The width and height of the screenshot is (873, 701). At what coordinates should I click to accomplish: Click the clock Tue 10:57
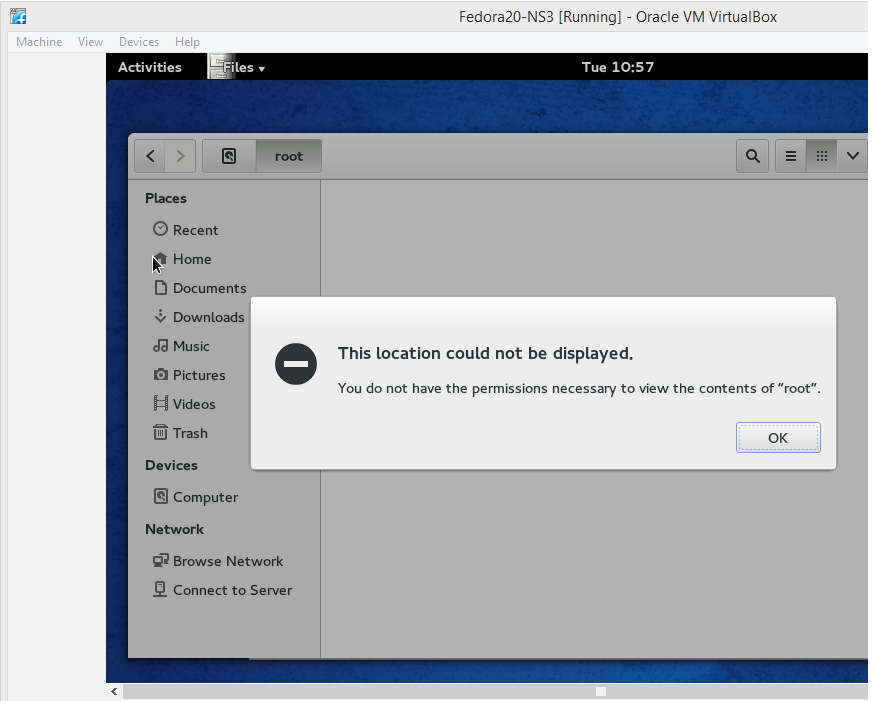point(617,67)
